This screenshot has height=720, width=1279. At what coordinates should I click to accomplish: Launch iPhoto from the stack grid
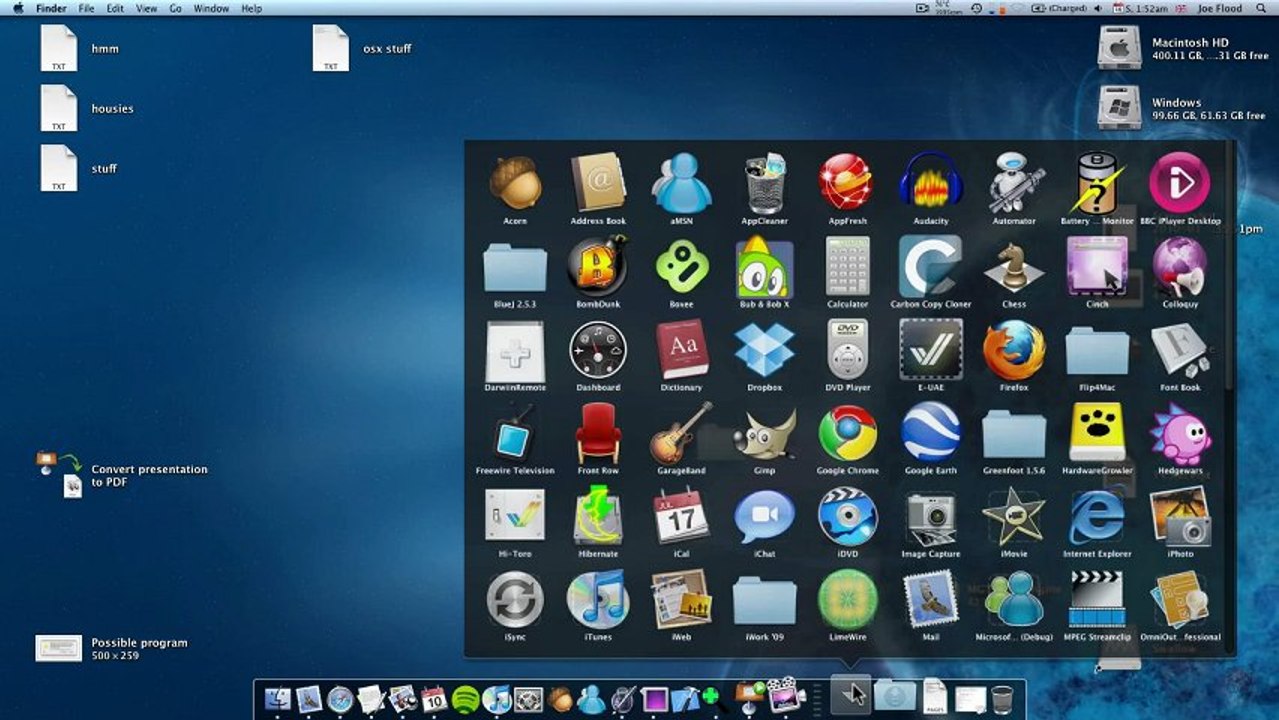tap(1180, 516)
